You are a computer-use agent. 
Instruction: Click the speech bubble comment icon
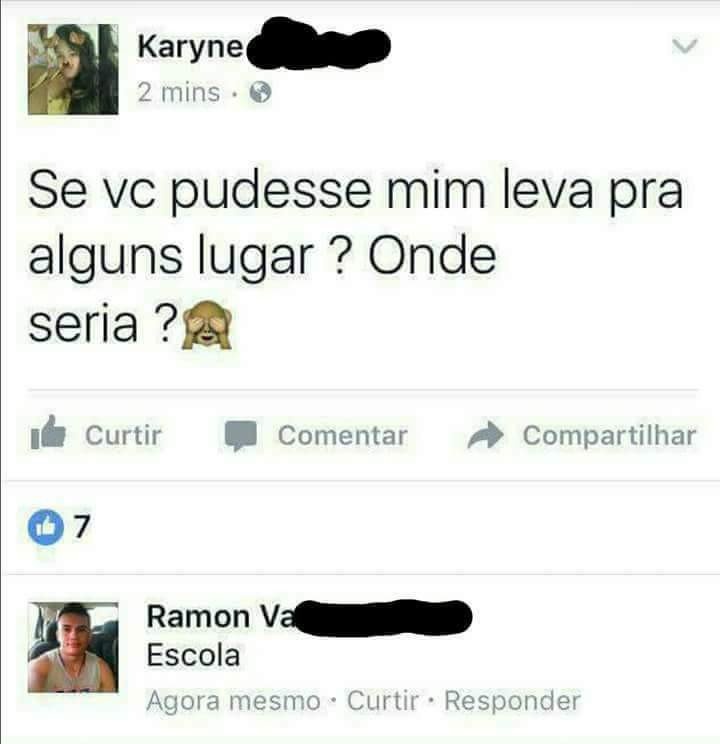pos(241,435)
